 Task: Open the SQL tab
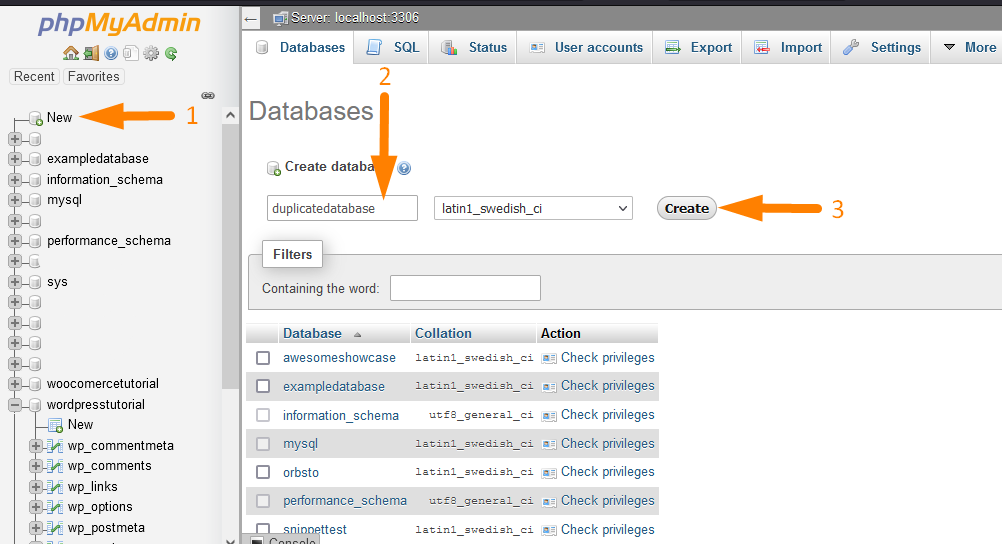point(391,47)
